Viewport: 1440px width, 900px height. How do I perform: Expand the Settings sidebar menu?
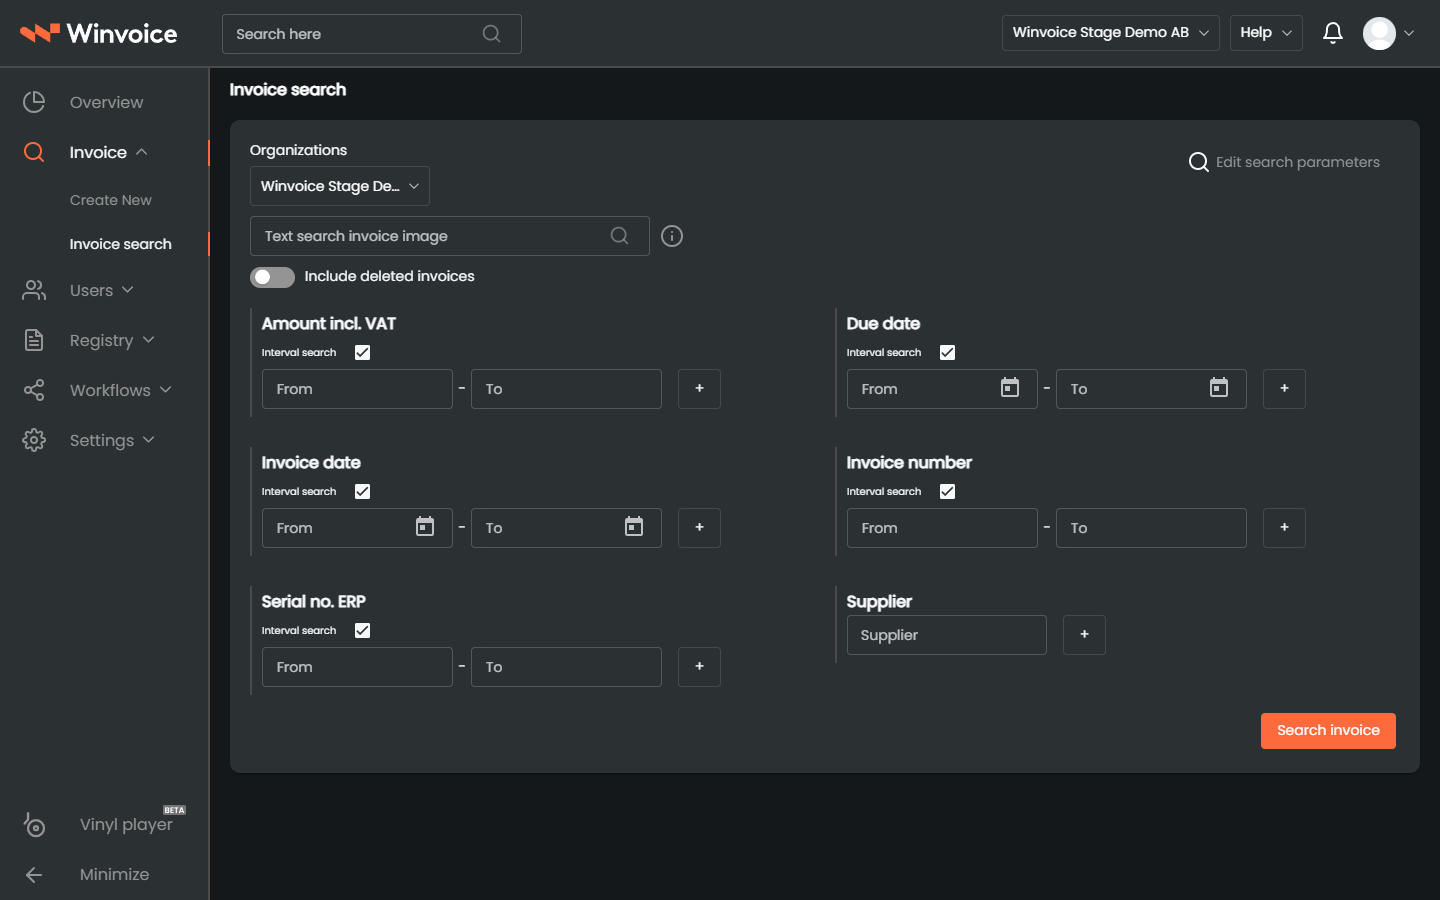tap(148, 440)
